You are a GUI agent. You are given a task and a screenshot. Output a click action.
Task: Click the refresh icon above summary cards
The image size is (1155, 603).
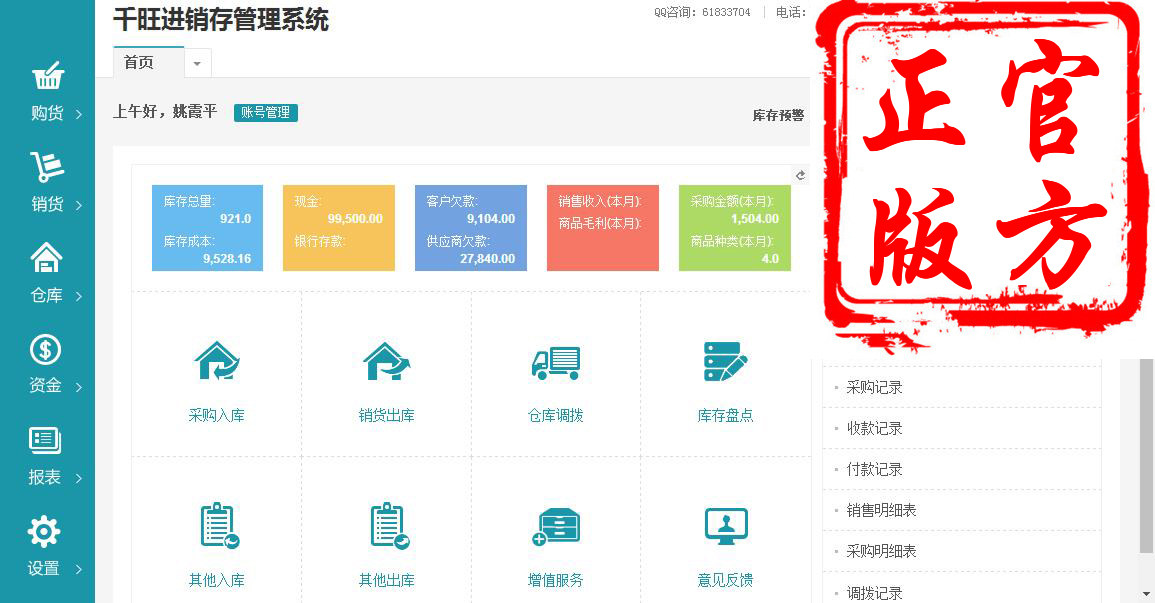[800, 175]
